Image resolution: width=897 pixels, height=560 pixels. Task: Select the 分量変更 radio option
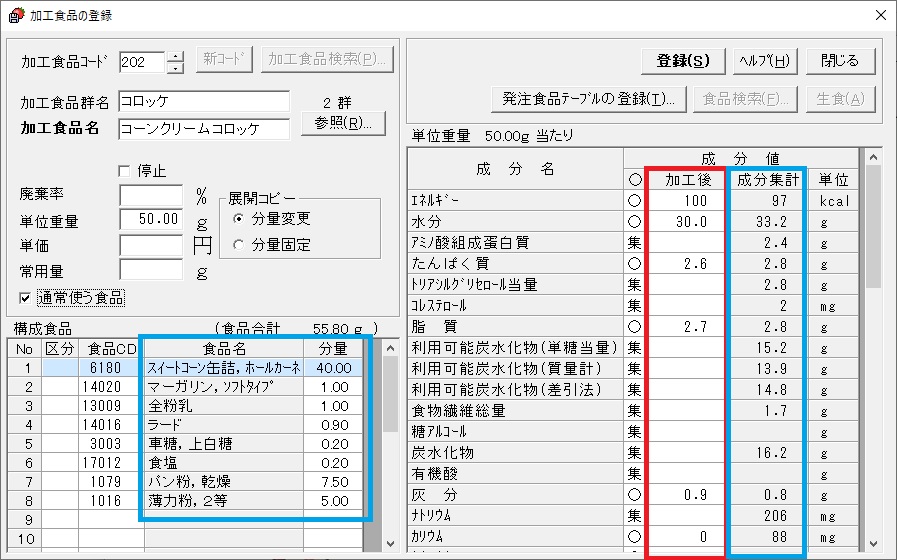[x=238, y=219]
